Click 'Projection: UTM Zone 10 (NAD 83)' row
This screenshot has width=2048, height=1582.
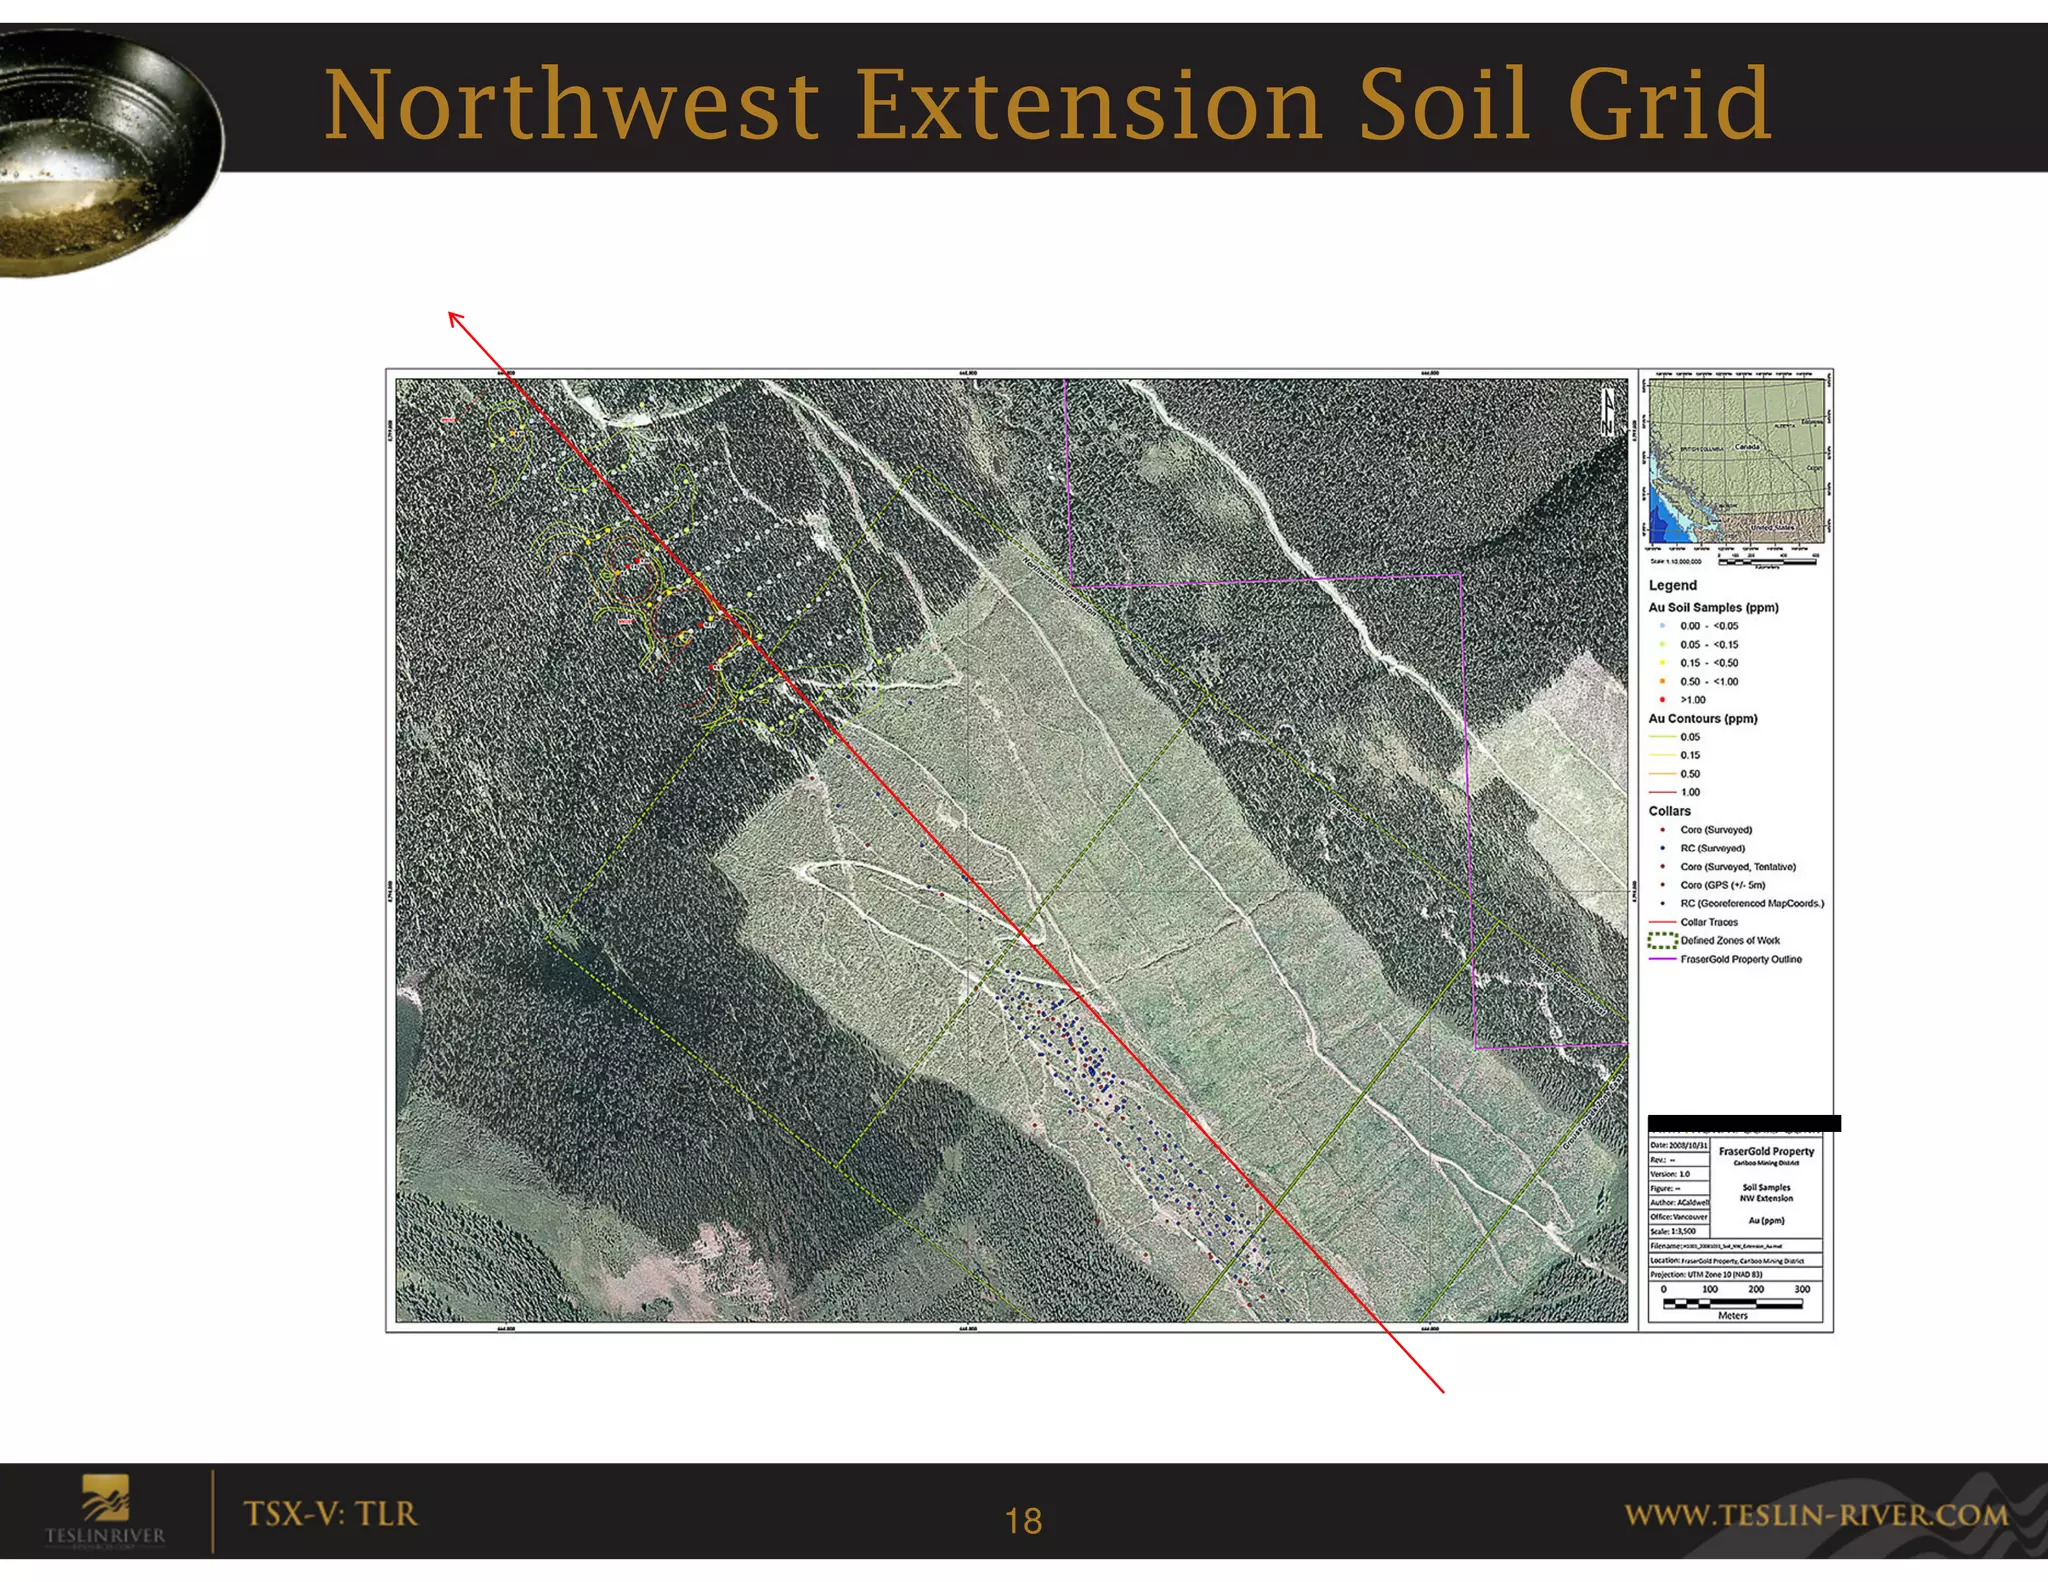click(1735, 1275)
